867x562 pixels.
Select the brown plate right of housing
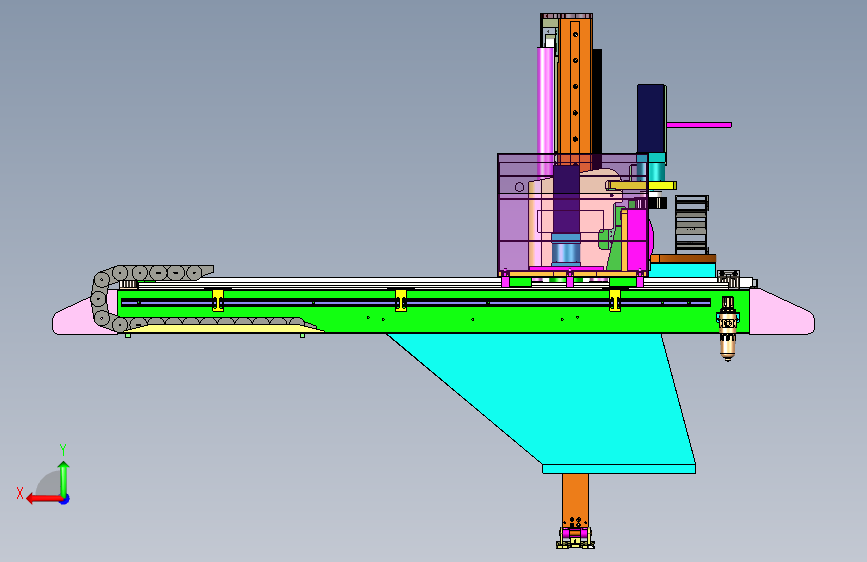point(683,258)
